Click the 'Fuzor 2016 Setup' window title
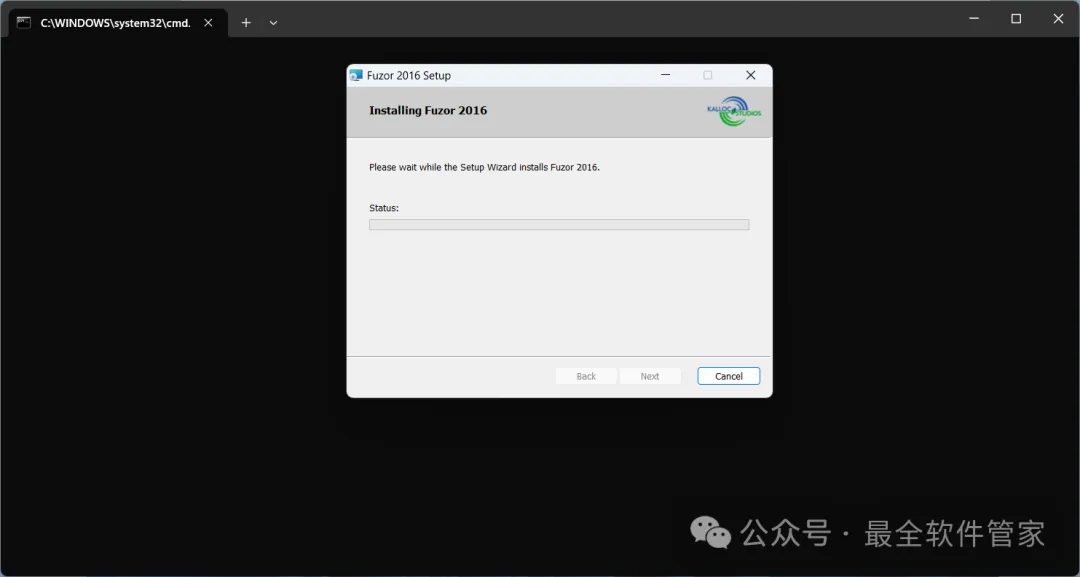This screenshot has width=1080, height=577. click(408, 75)
